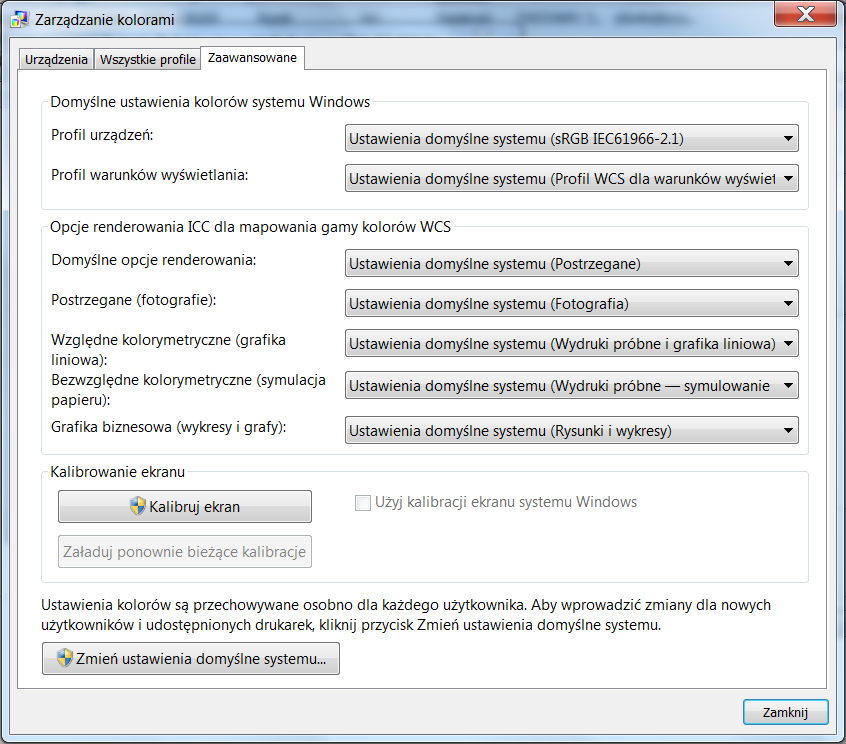This screenshot has width=846, height=744.
Task: Expand the Względne kolorymetryczne dropdown list
Action: click(x=571, y=344)
